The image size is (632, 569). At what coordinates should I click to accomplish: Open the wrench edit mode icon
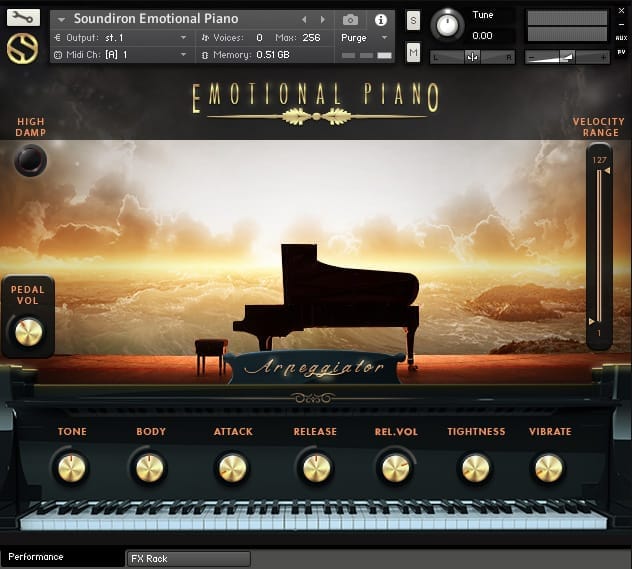23,17
